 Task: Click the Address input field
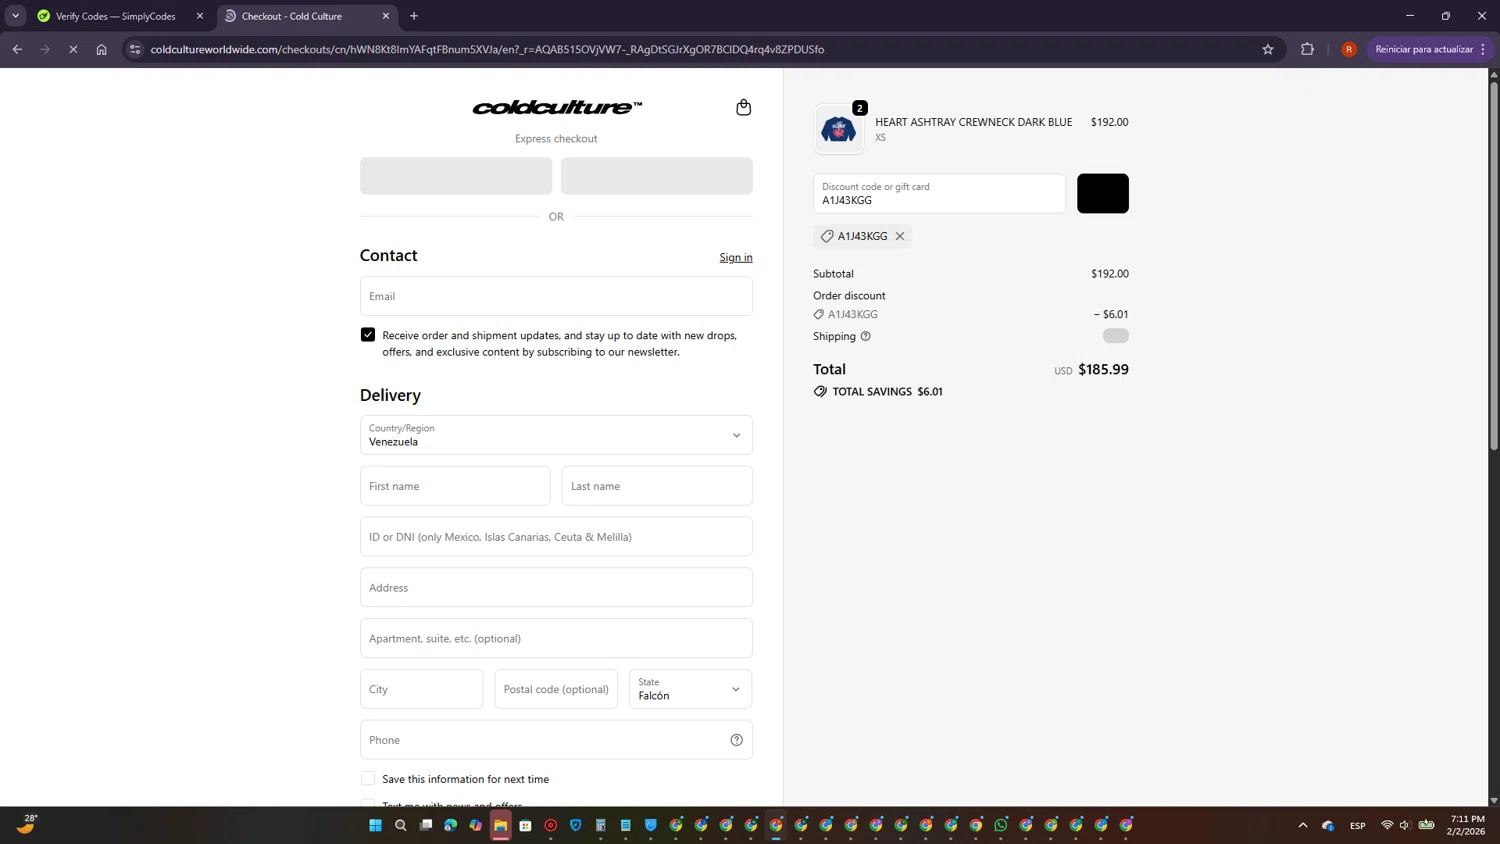click(x=556, y=588)
